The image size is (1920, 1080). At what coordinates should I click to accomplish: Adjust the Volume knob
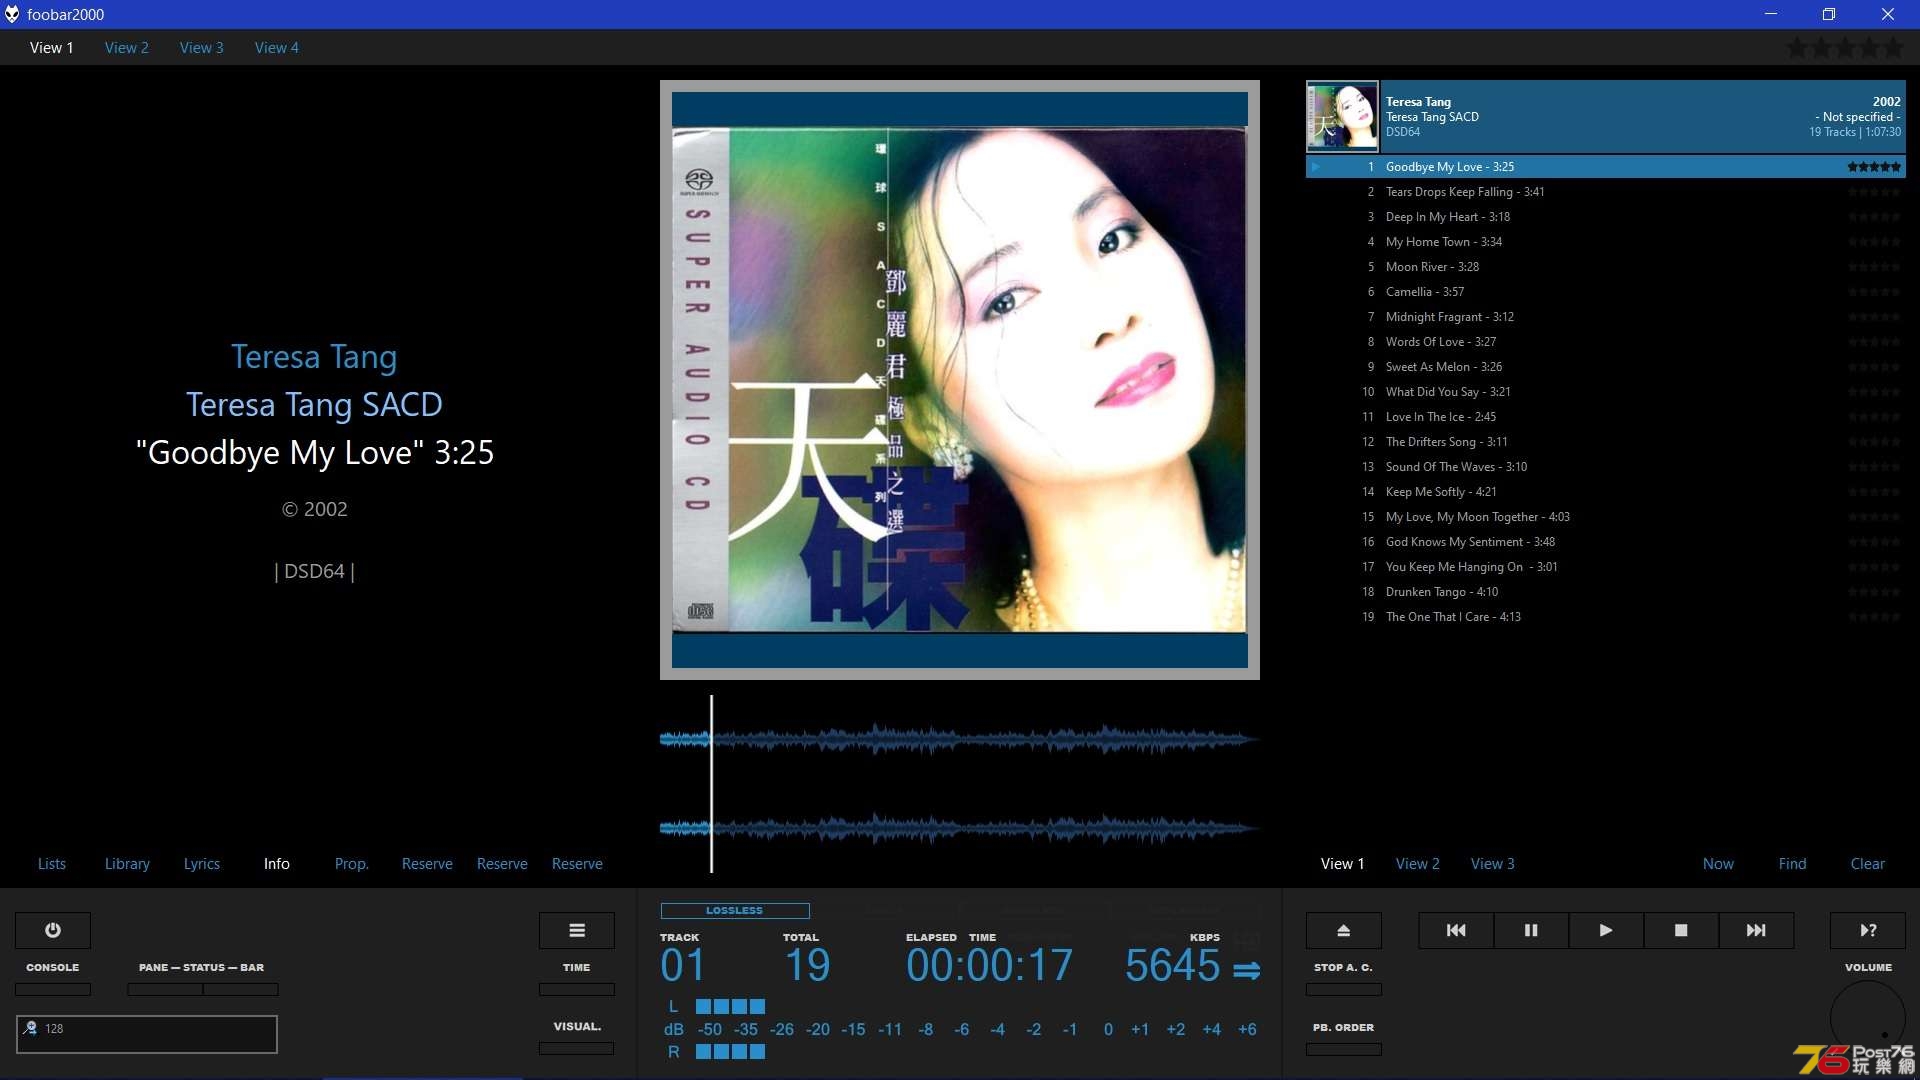1868,1017
